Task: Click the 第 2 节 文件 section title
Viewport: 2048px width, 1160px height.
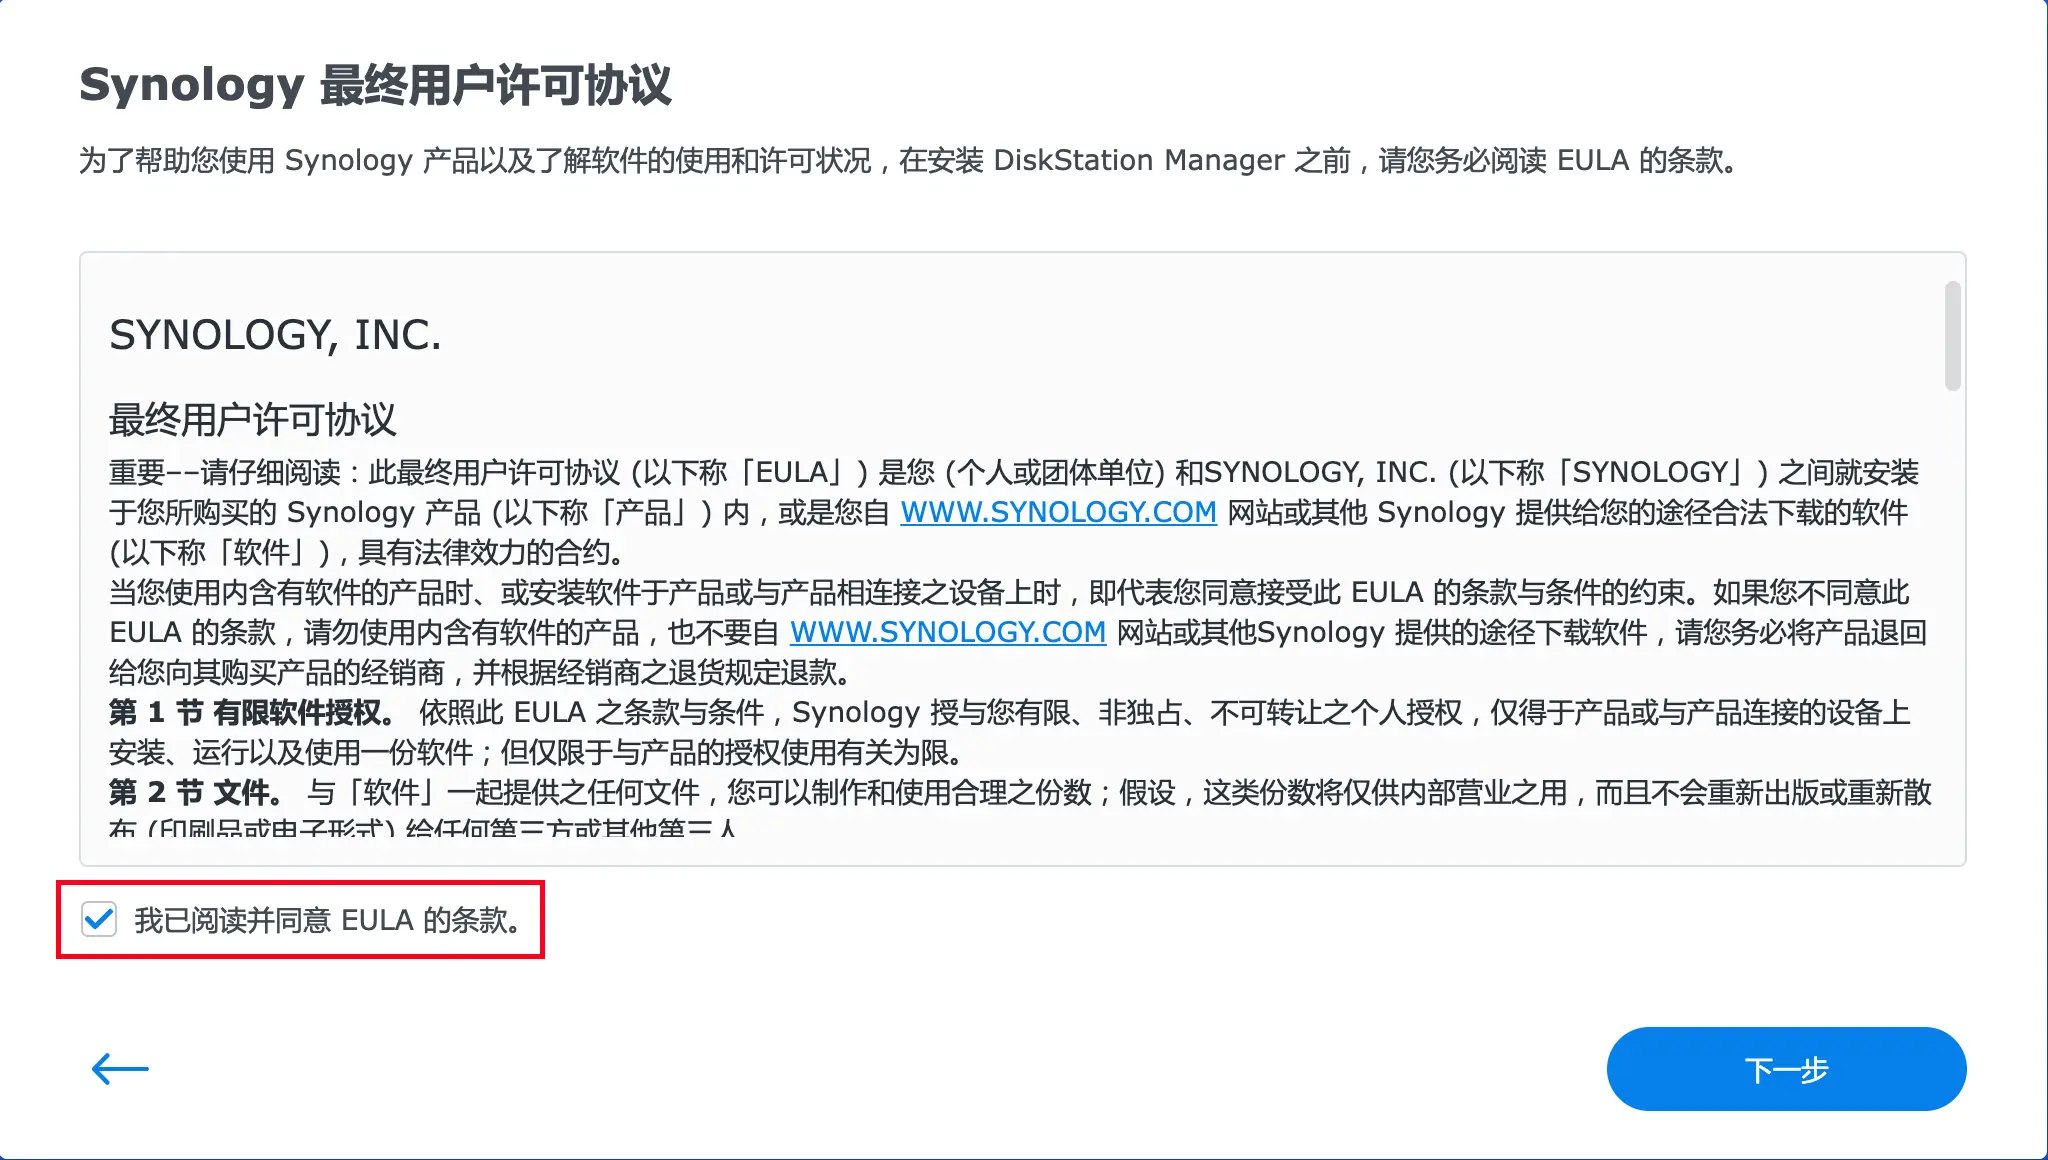Action: tap(196, 792)
